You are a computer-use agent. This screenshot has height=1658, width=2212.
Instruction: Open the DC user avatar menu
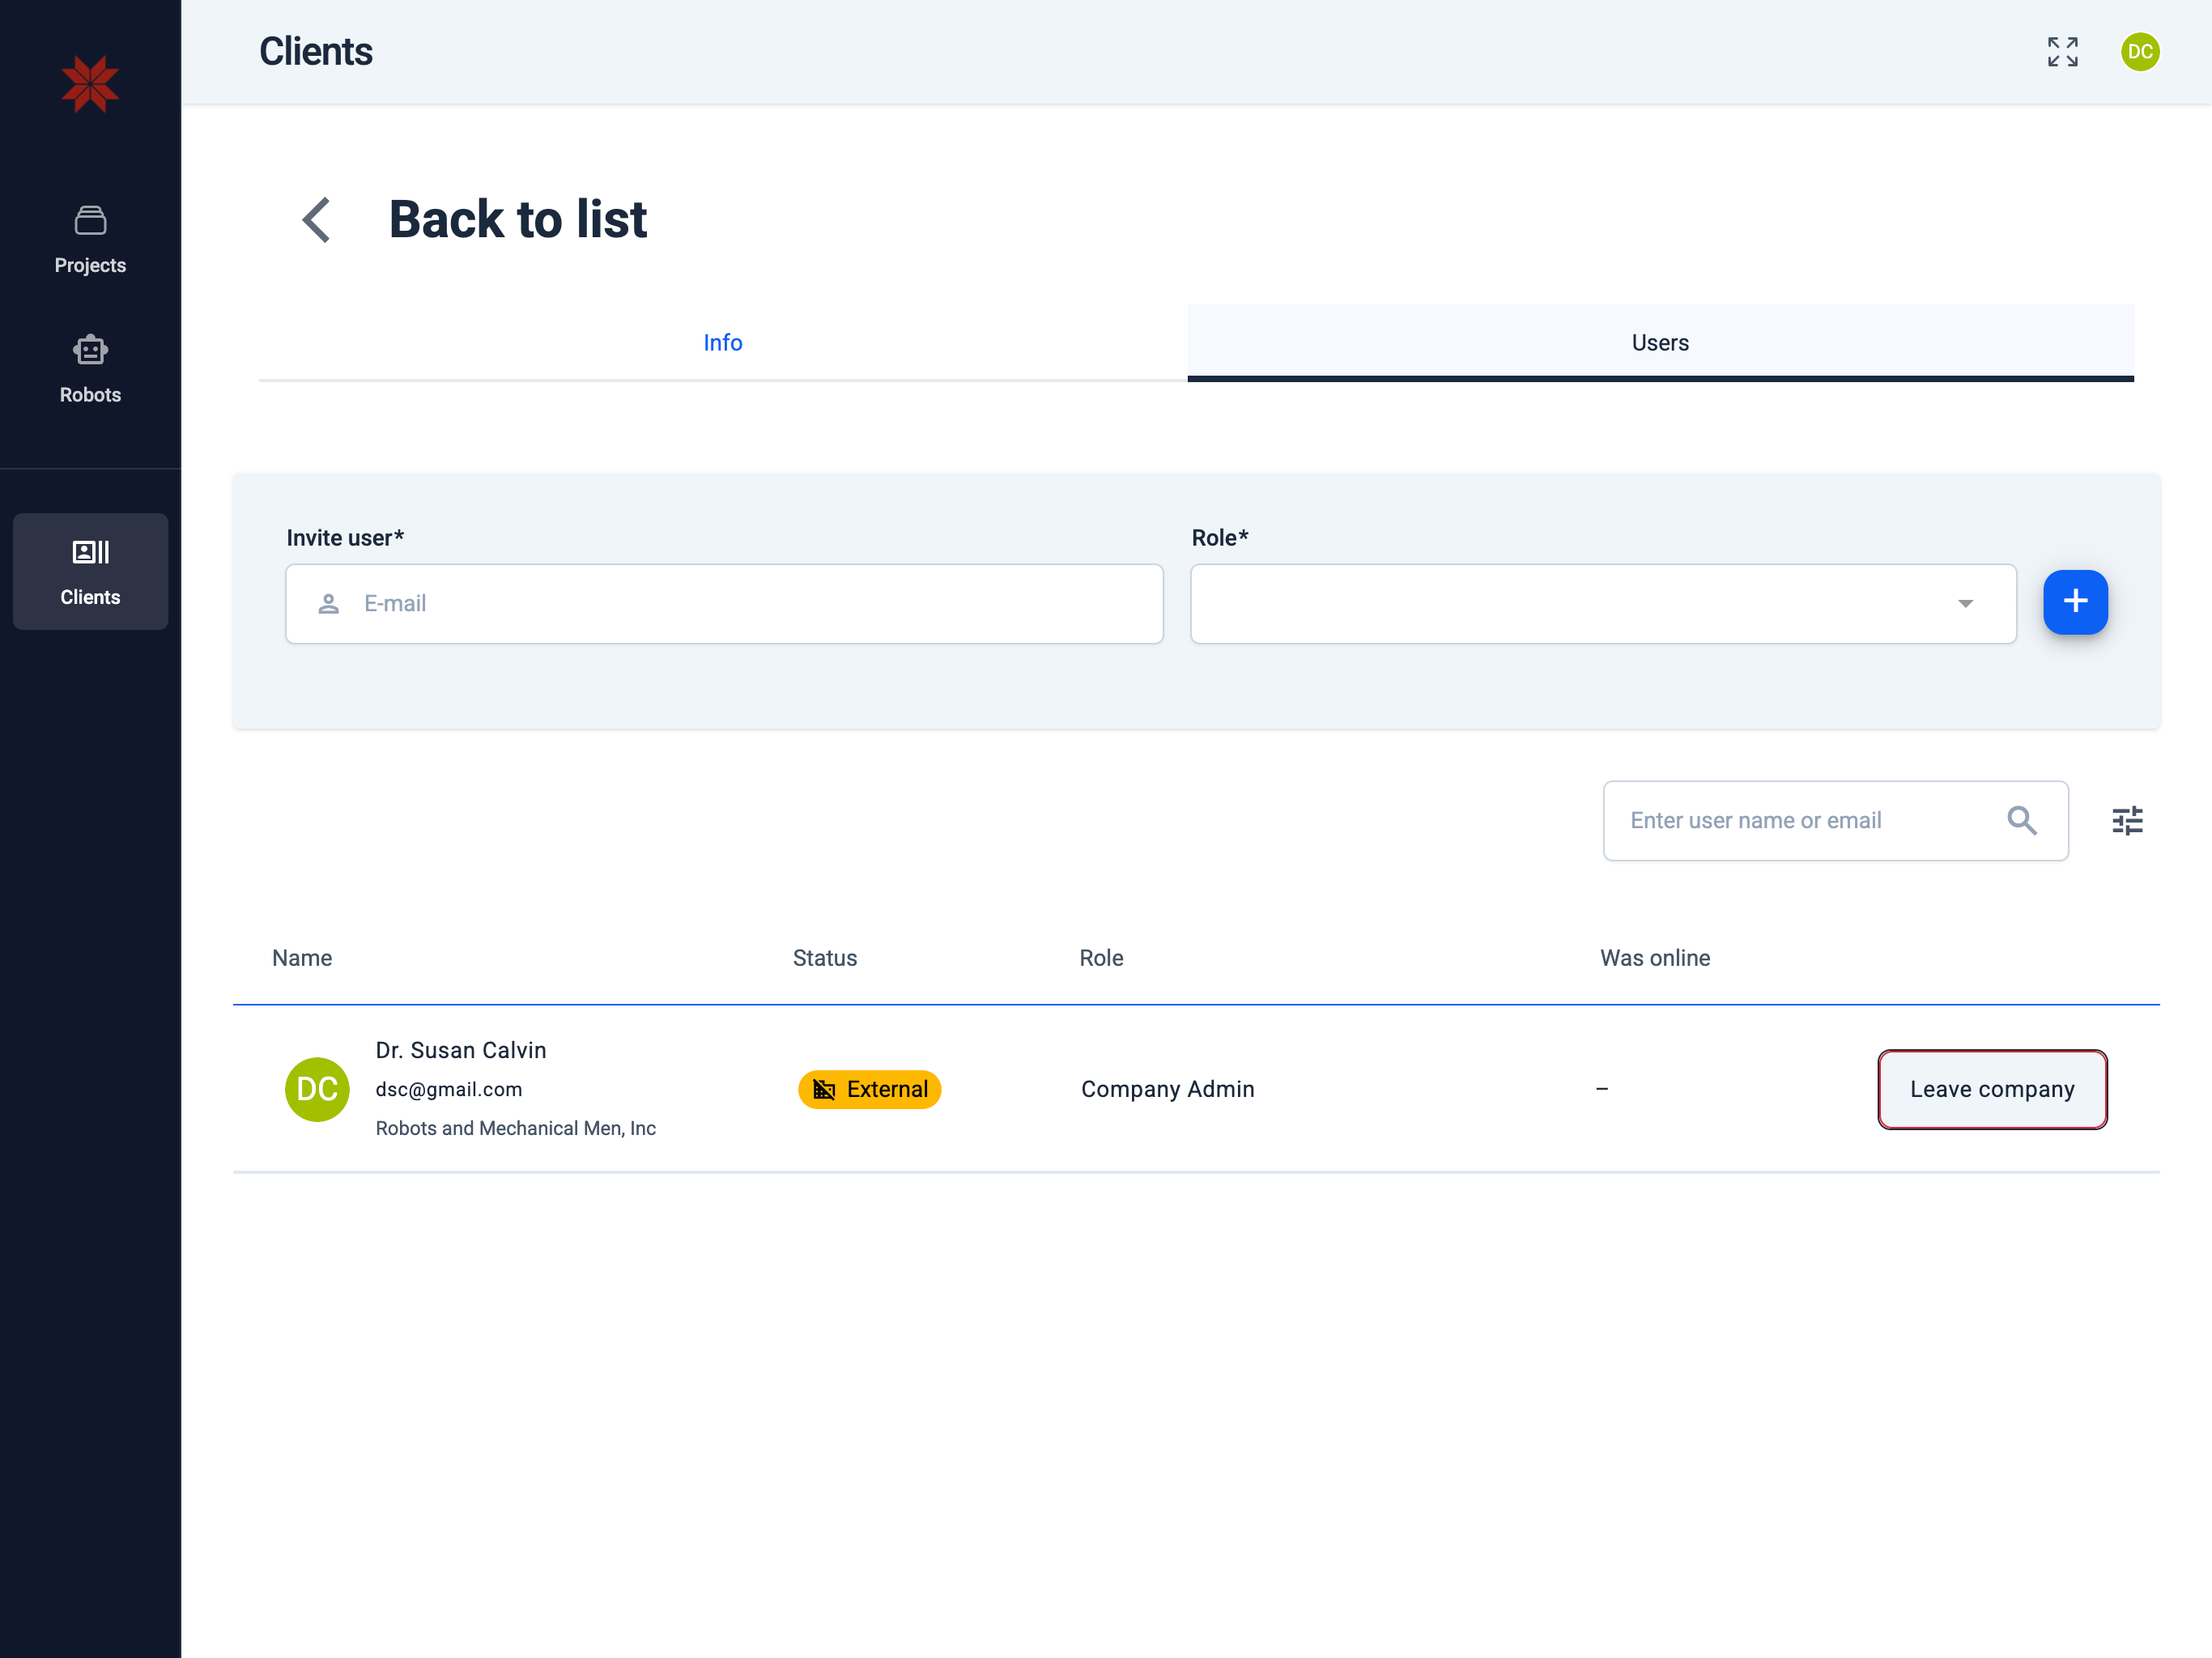(x=2139, y=52)
